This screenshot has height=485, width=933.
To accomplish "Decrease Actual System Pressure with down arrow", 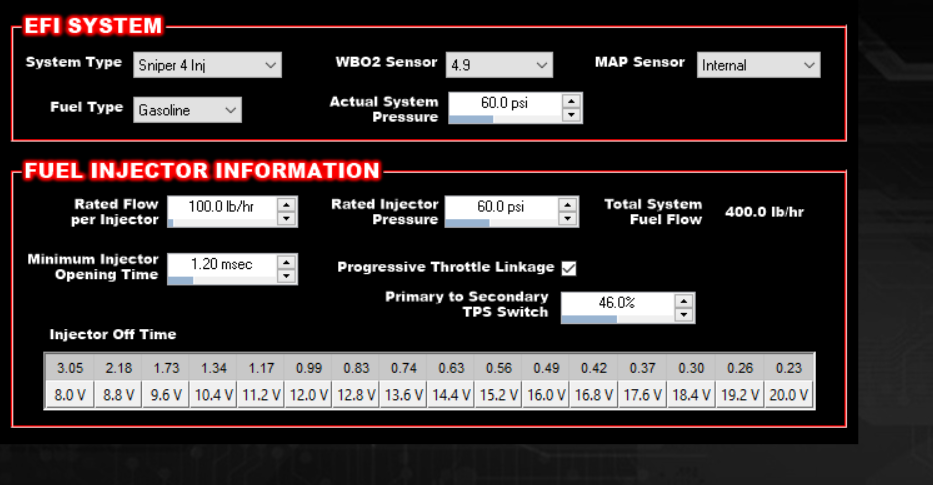I will pos(571,115).
